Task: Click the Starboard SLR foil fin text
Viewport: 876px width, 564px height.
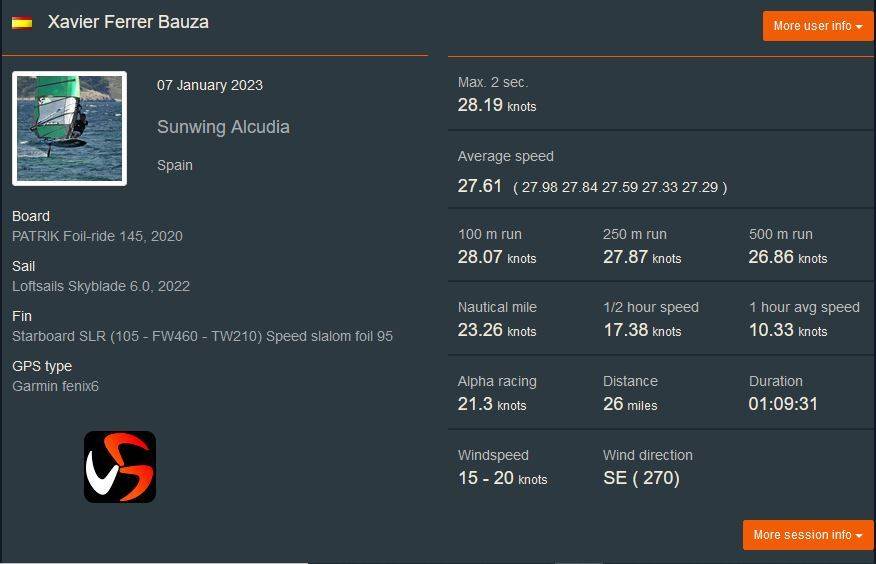Action: 202,336
